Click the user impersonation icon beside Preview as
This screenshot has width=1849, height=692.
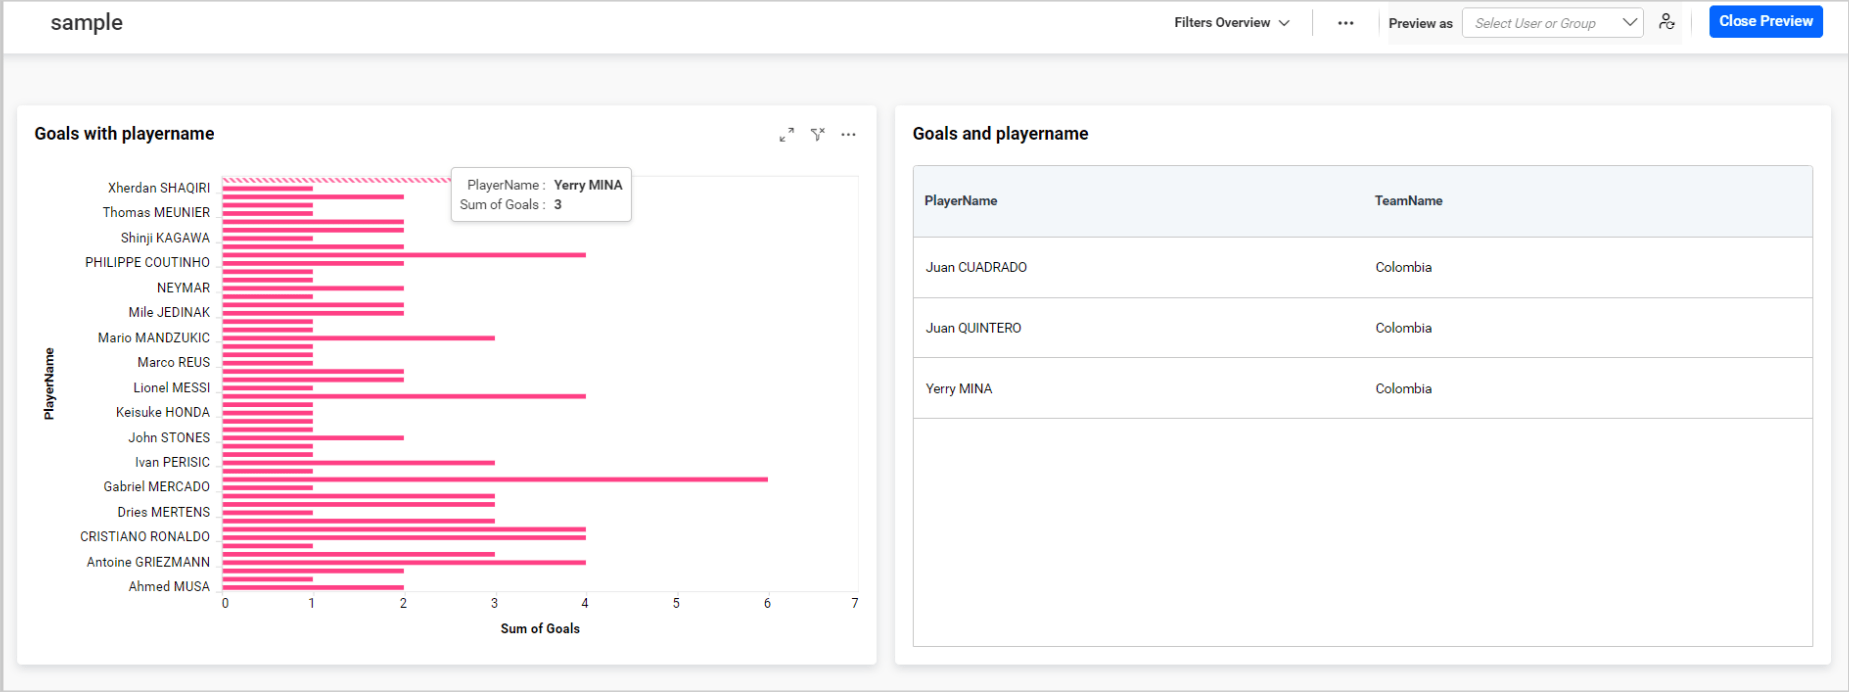(1666, 22)
